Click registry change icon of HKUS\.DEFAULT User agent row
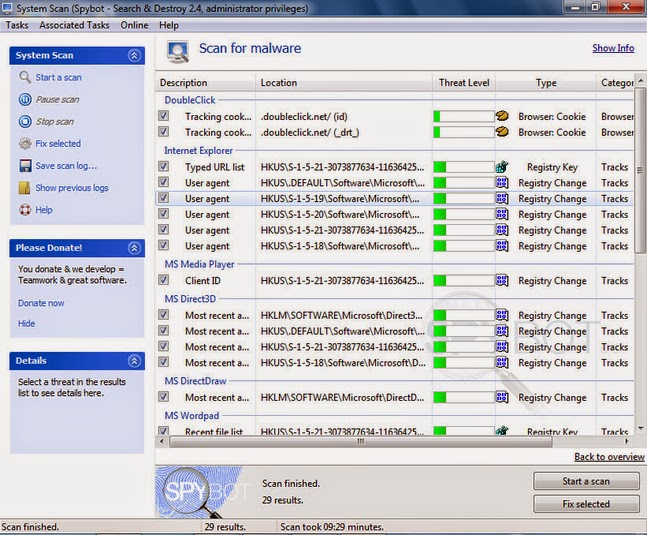The height and width of the screenshot is (535, 647). click(502, 183)
